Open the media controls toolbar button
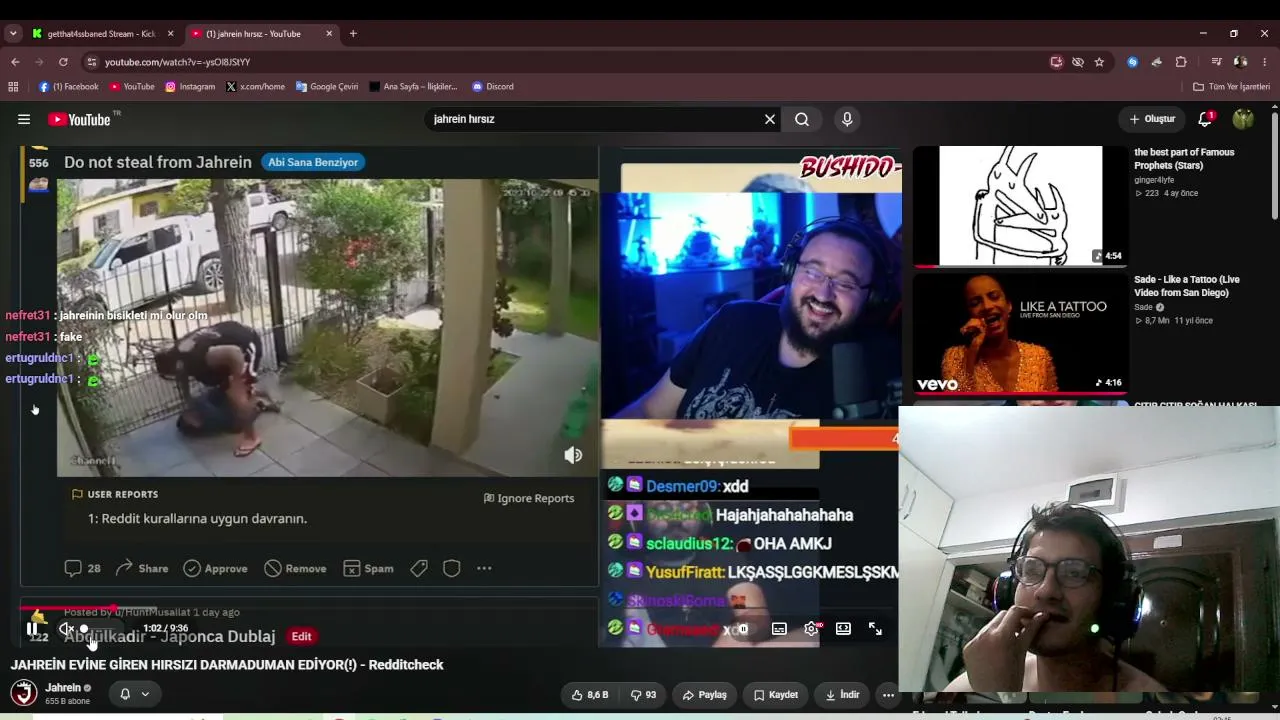 (1216, 62)
